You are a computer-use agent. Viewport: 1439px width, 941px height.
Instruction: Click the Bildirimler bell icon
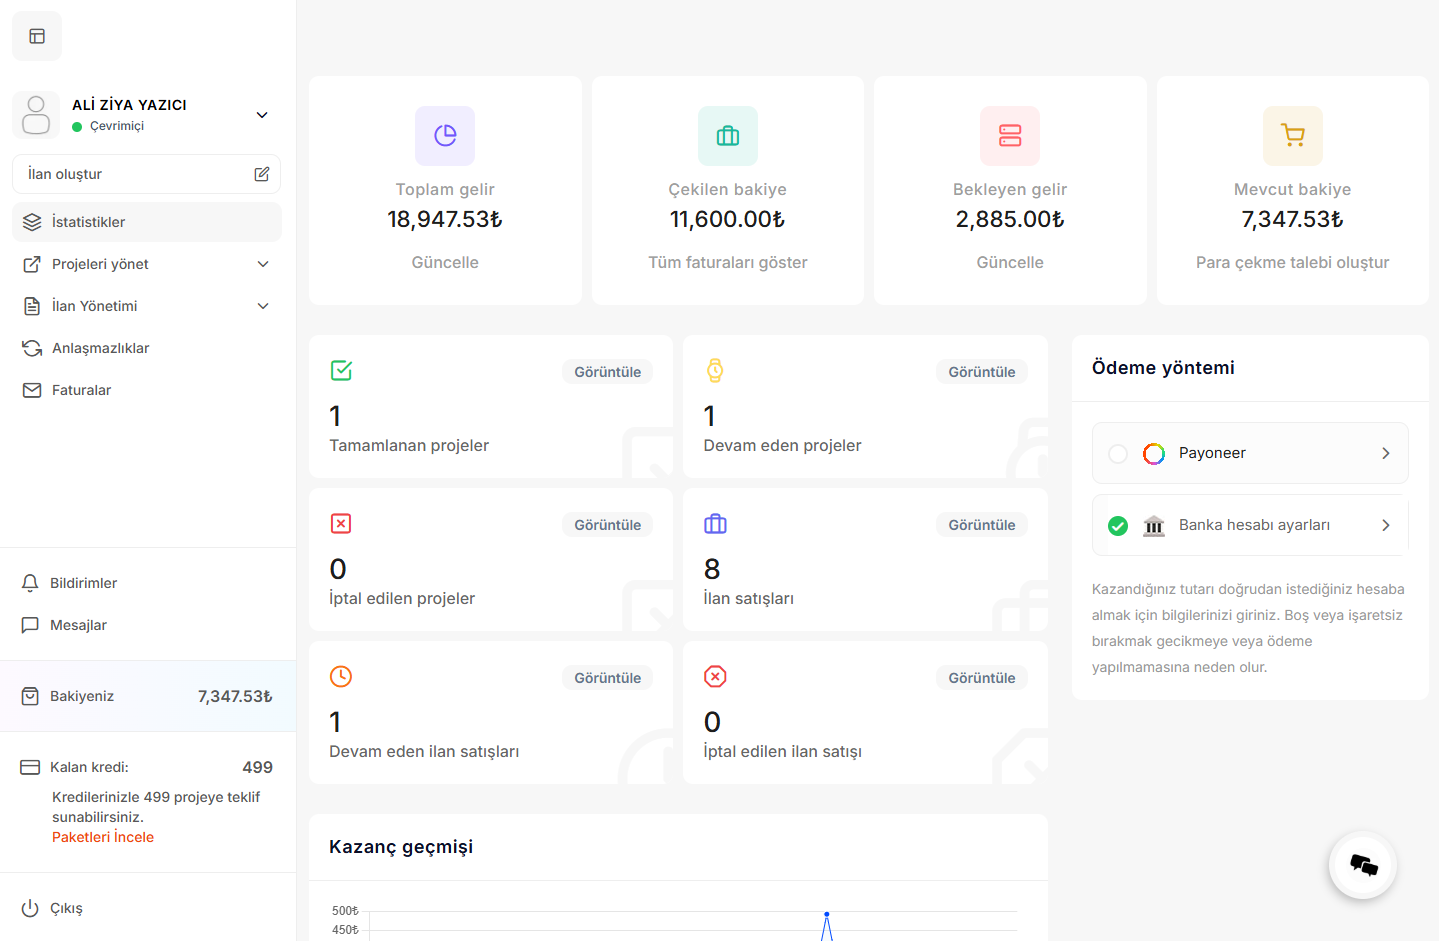pos(30,583)
